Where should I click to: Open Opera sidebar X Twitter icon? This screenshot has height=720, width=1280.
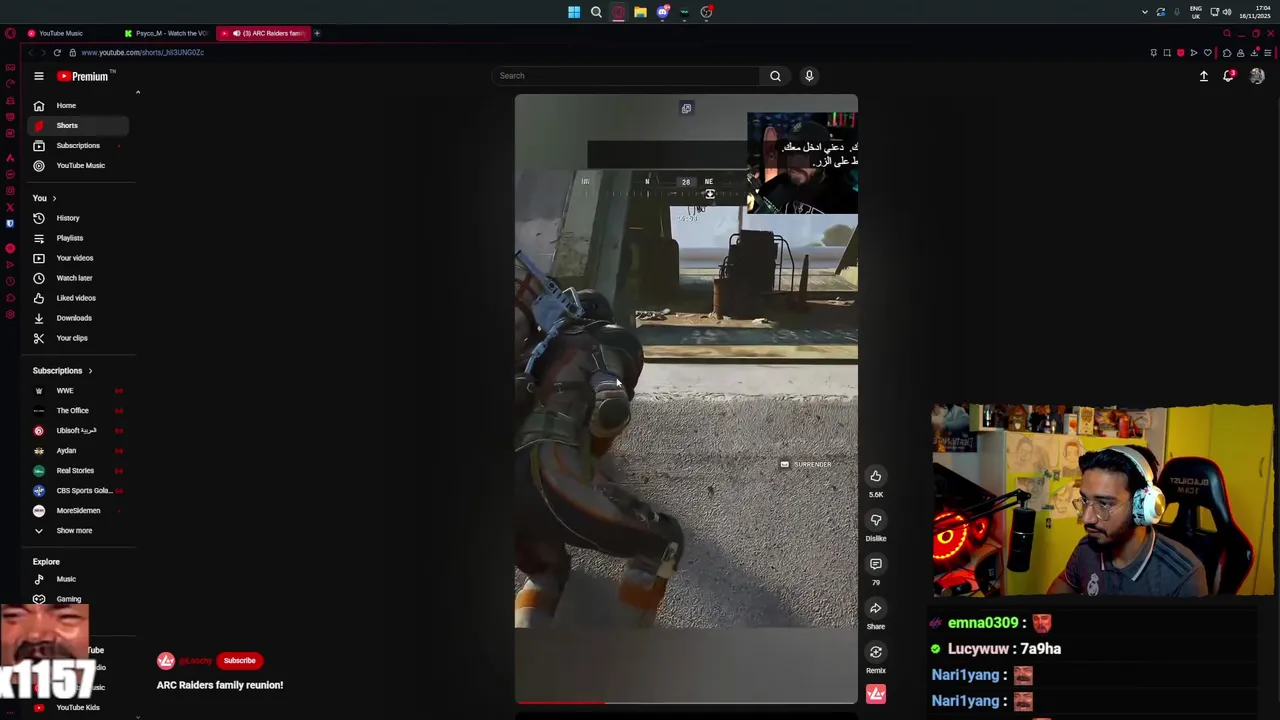pos(10,207)
